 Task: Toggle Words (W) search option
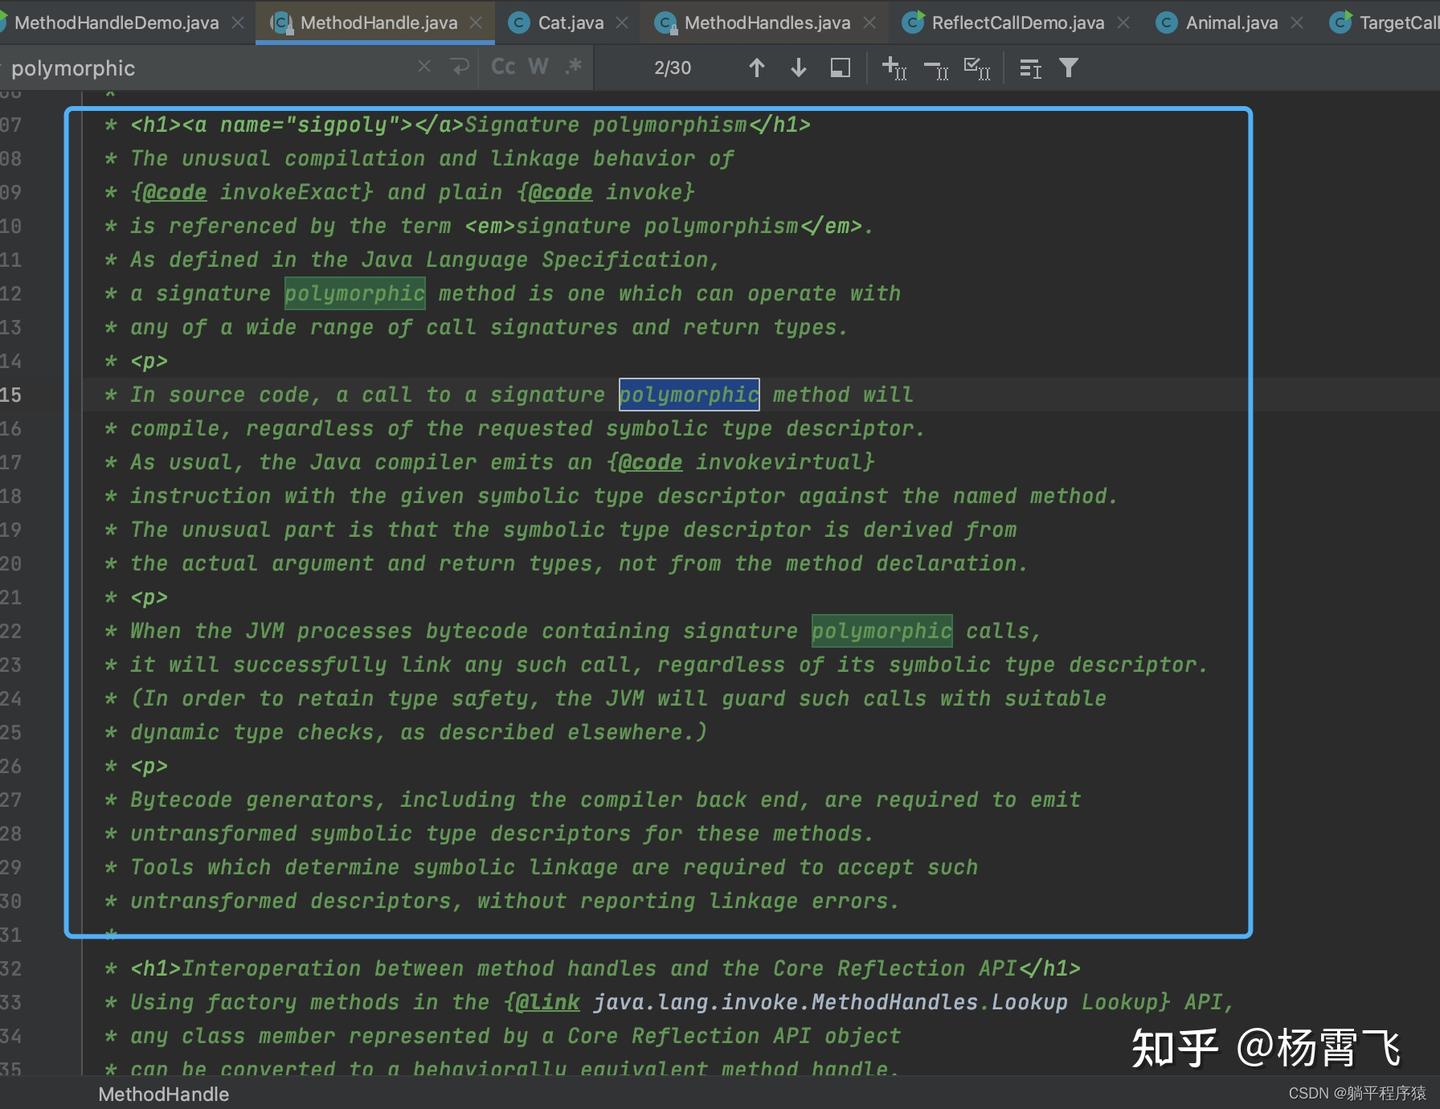pos(538,67)
